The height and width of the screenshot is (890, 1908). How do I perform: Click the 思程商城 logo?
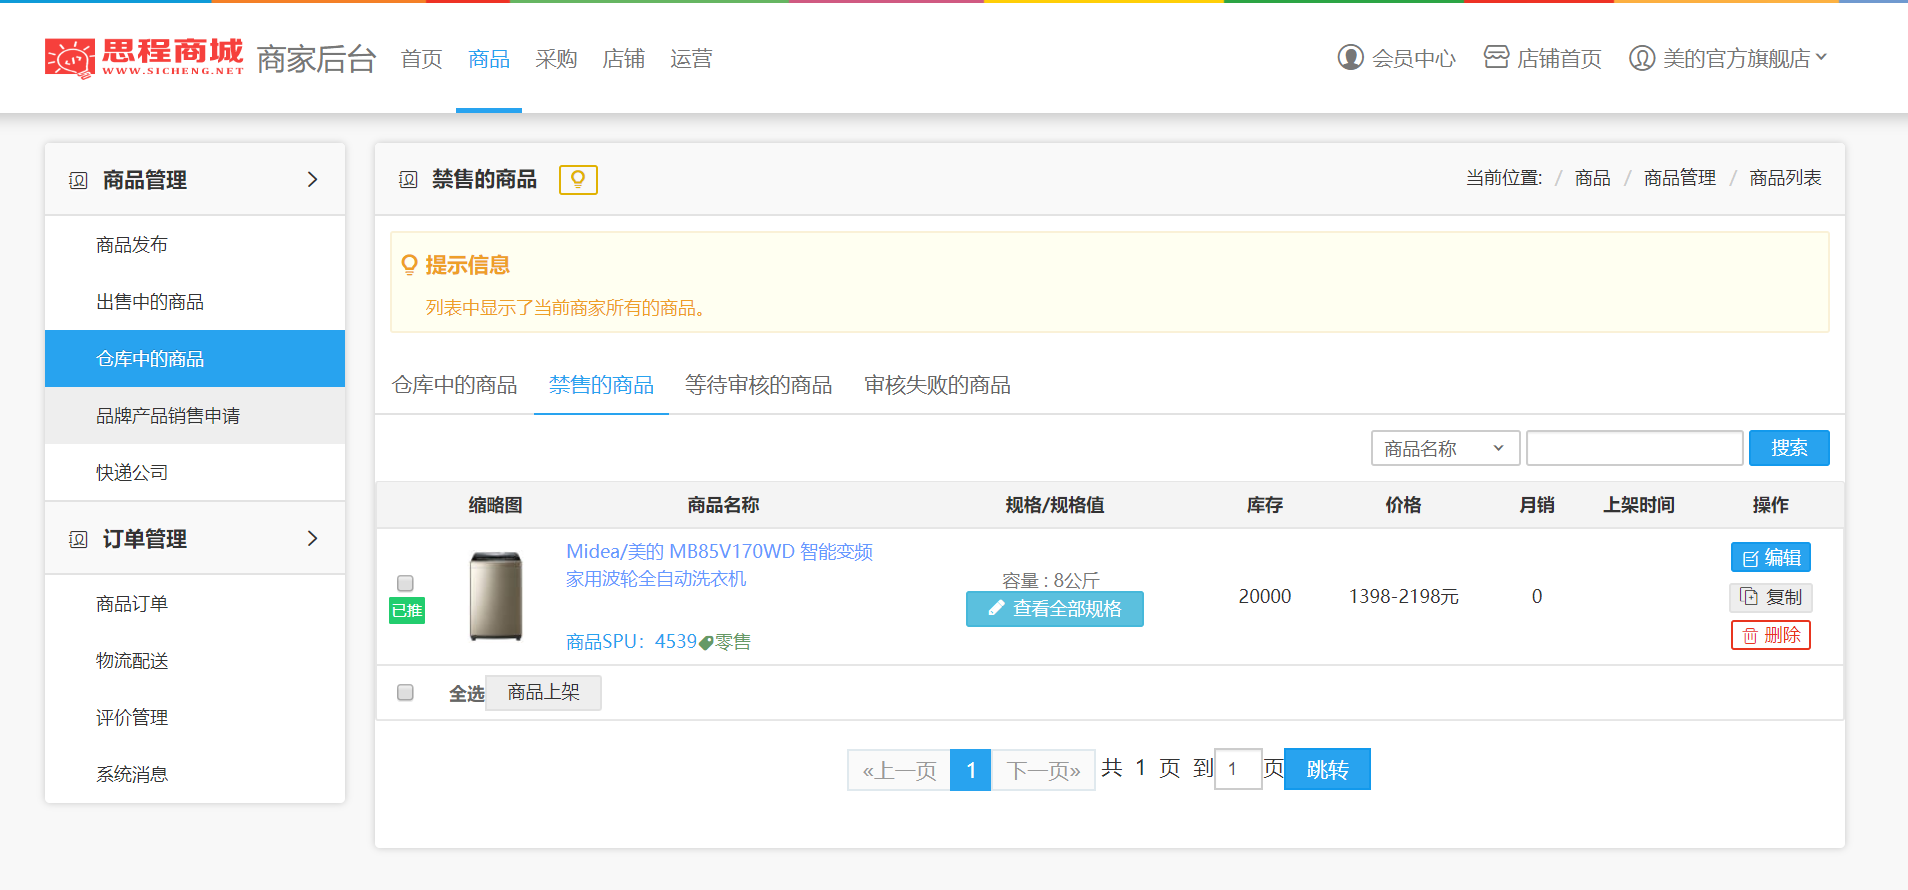coord(144,58)
